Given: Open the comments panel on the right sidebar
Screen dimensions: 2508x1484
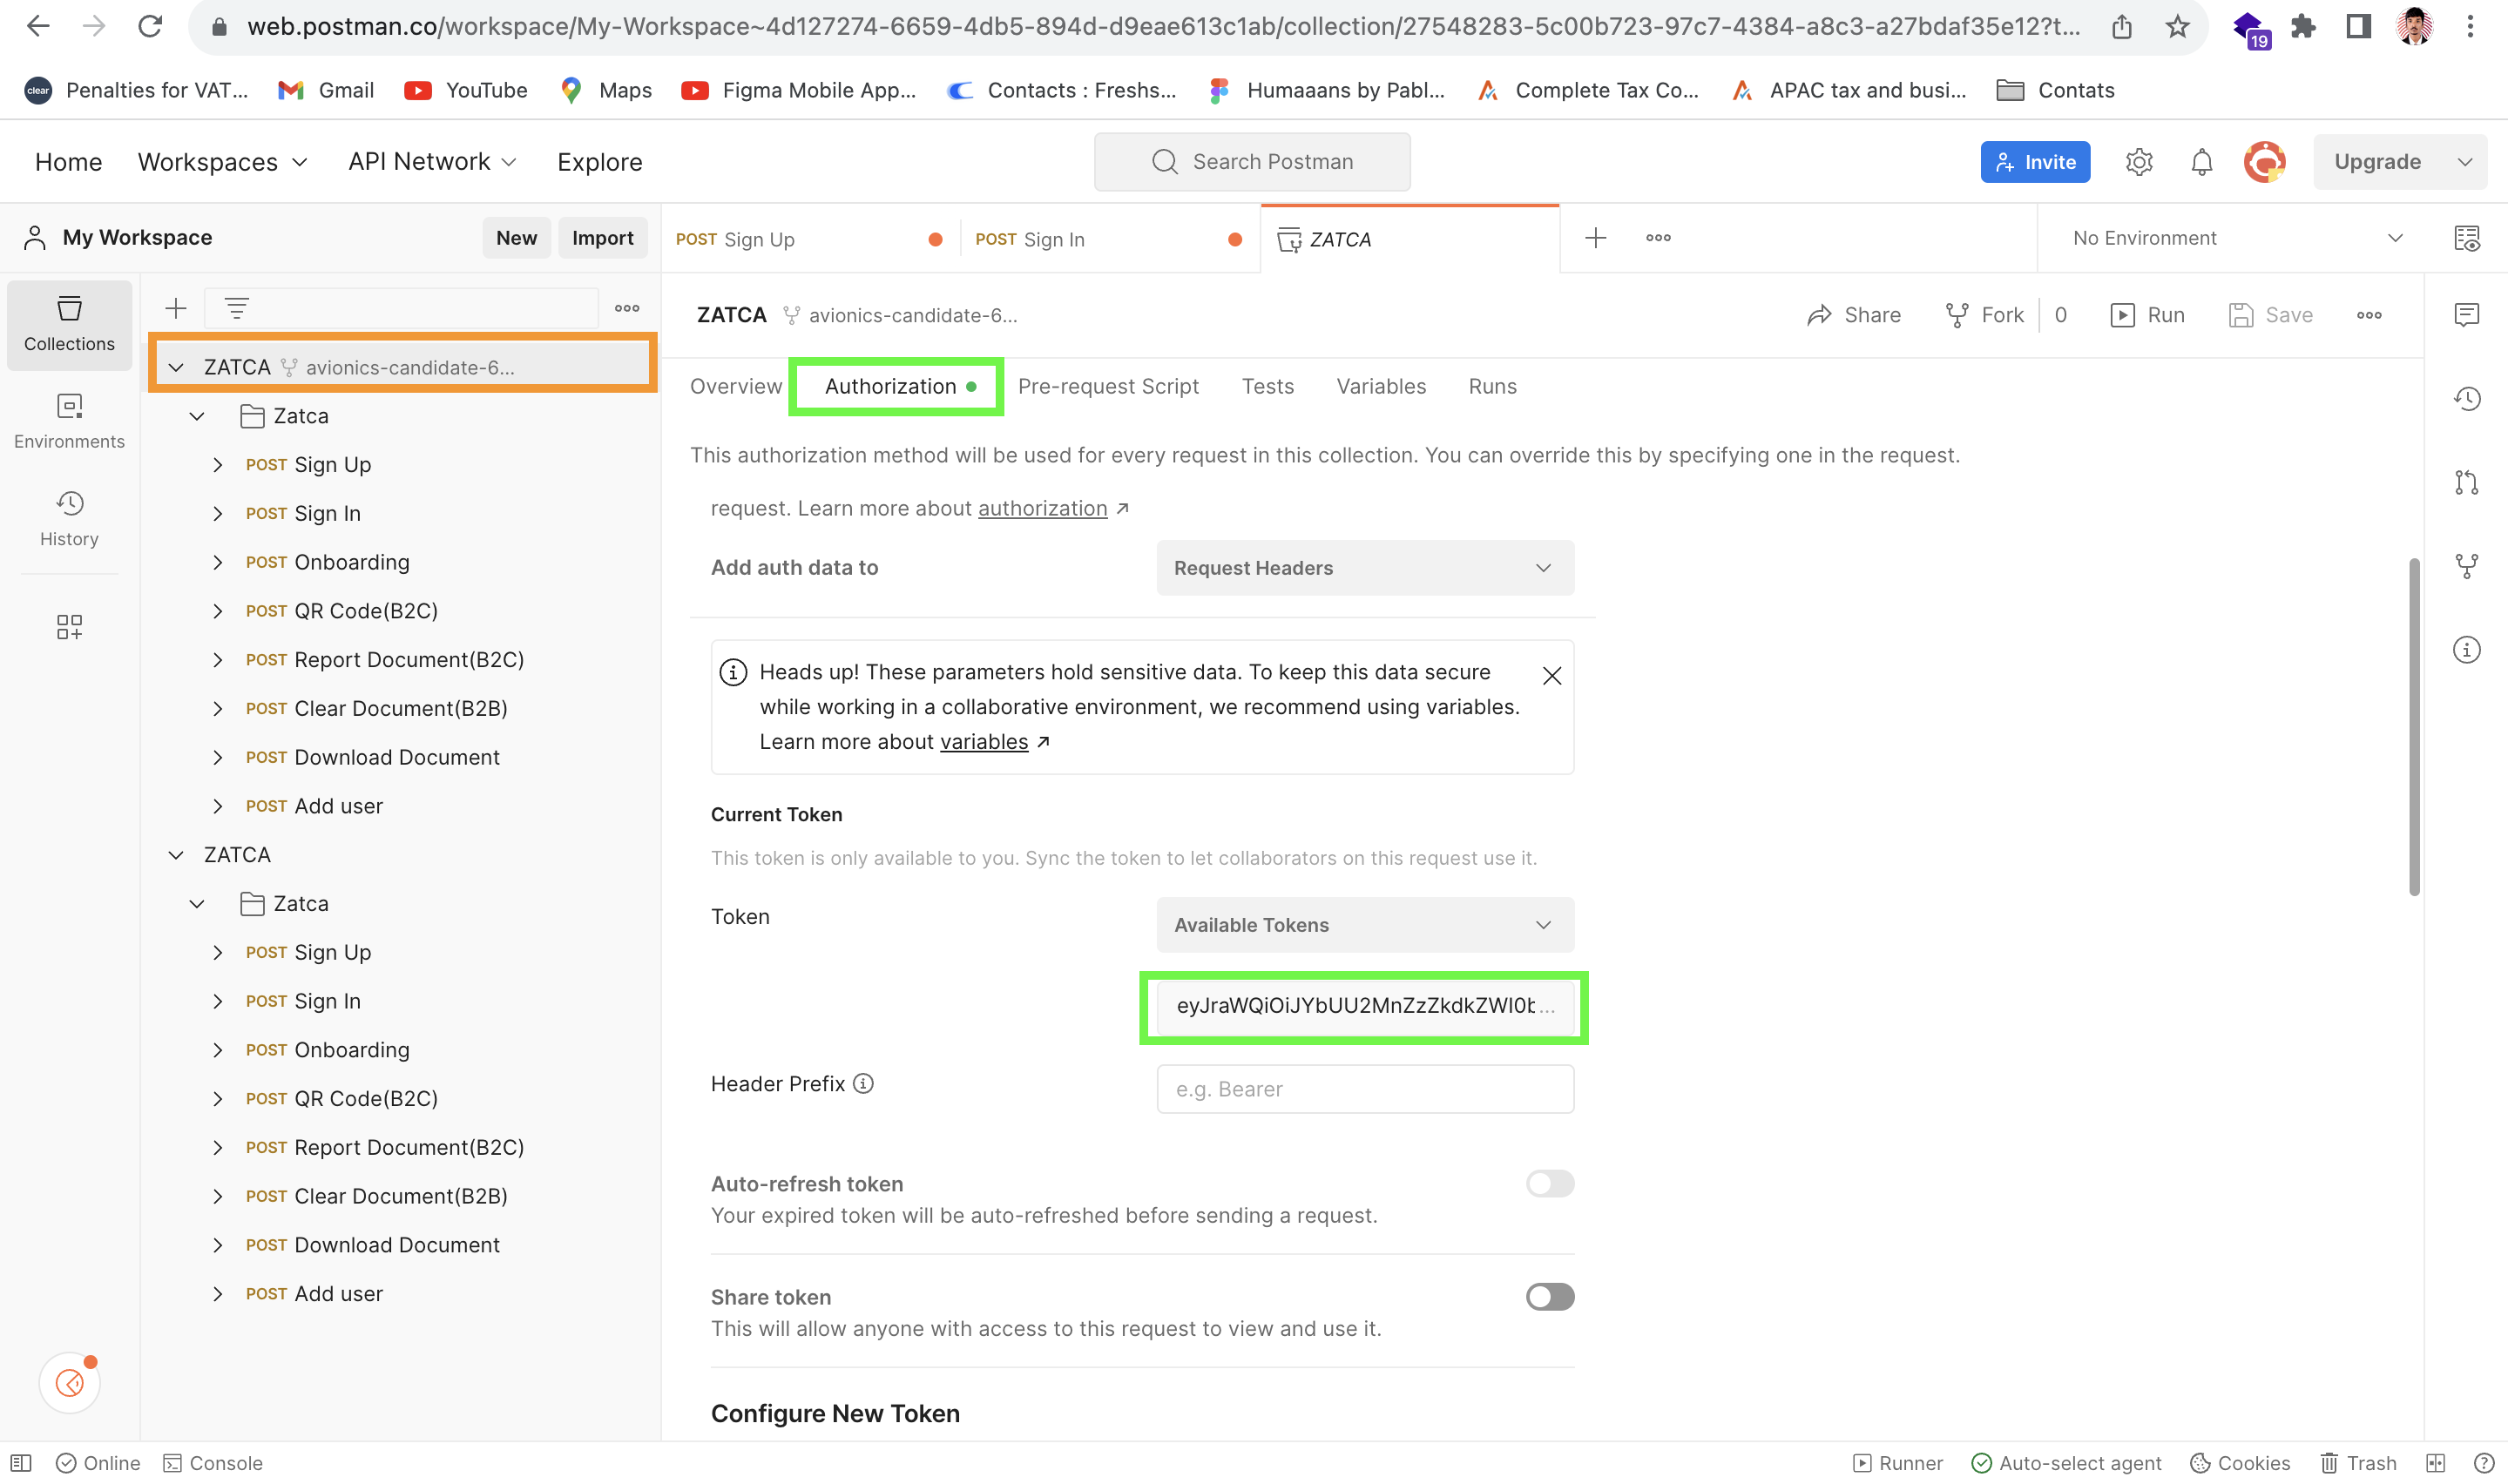Looking at the screenshot, I should pyautogui.click(x=2466, y=314).
